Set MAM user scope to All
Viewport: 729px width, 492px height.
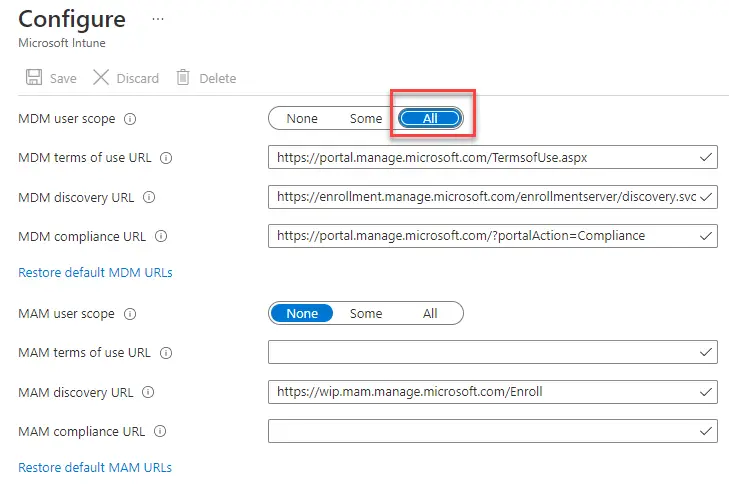click(x=430, y=313)
